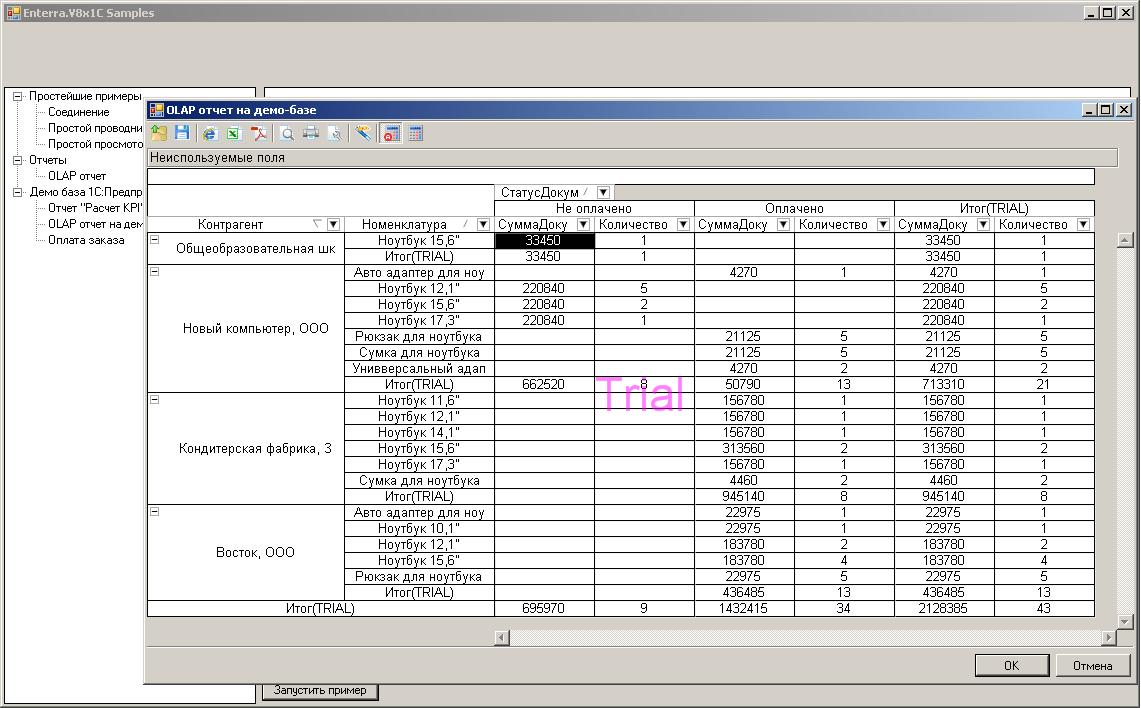Click the Оплачено column header
The image size is (1141, 708).
[x=794, y=208]
